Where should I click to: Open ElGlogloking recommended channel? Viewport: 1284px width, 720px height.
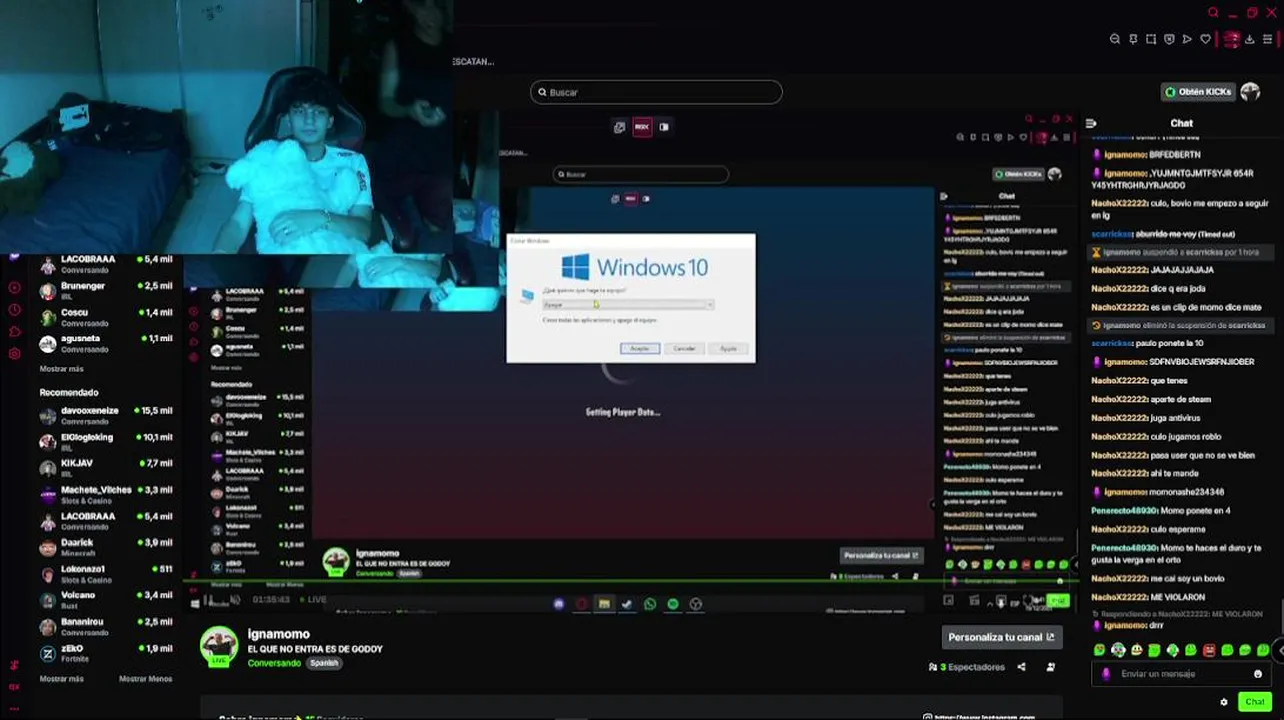click(106, 441)
